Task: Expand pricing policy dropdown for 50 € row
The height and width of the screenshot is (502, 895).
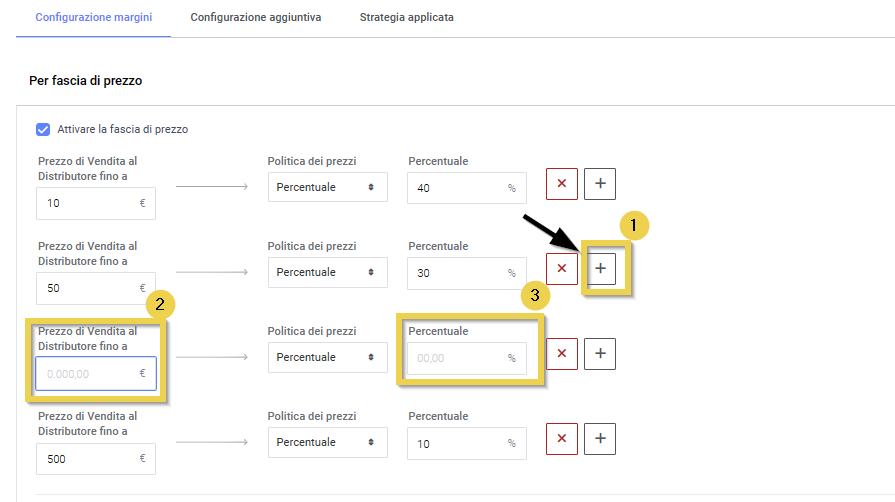Action: [x=327, y=272]
